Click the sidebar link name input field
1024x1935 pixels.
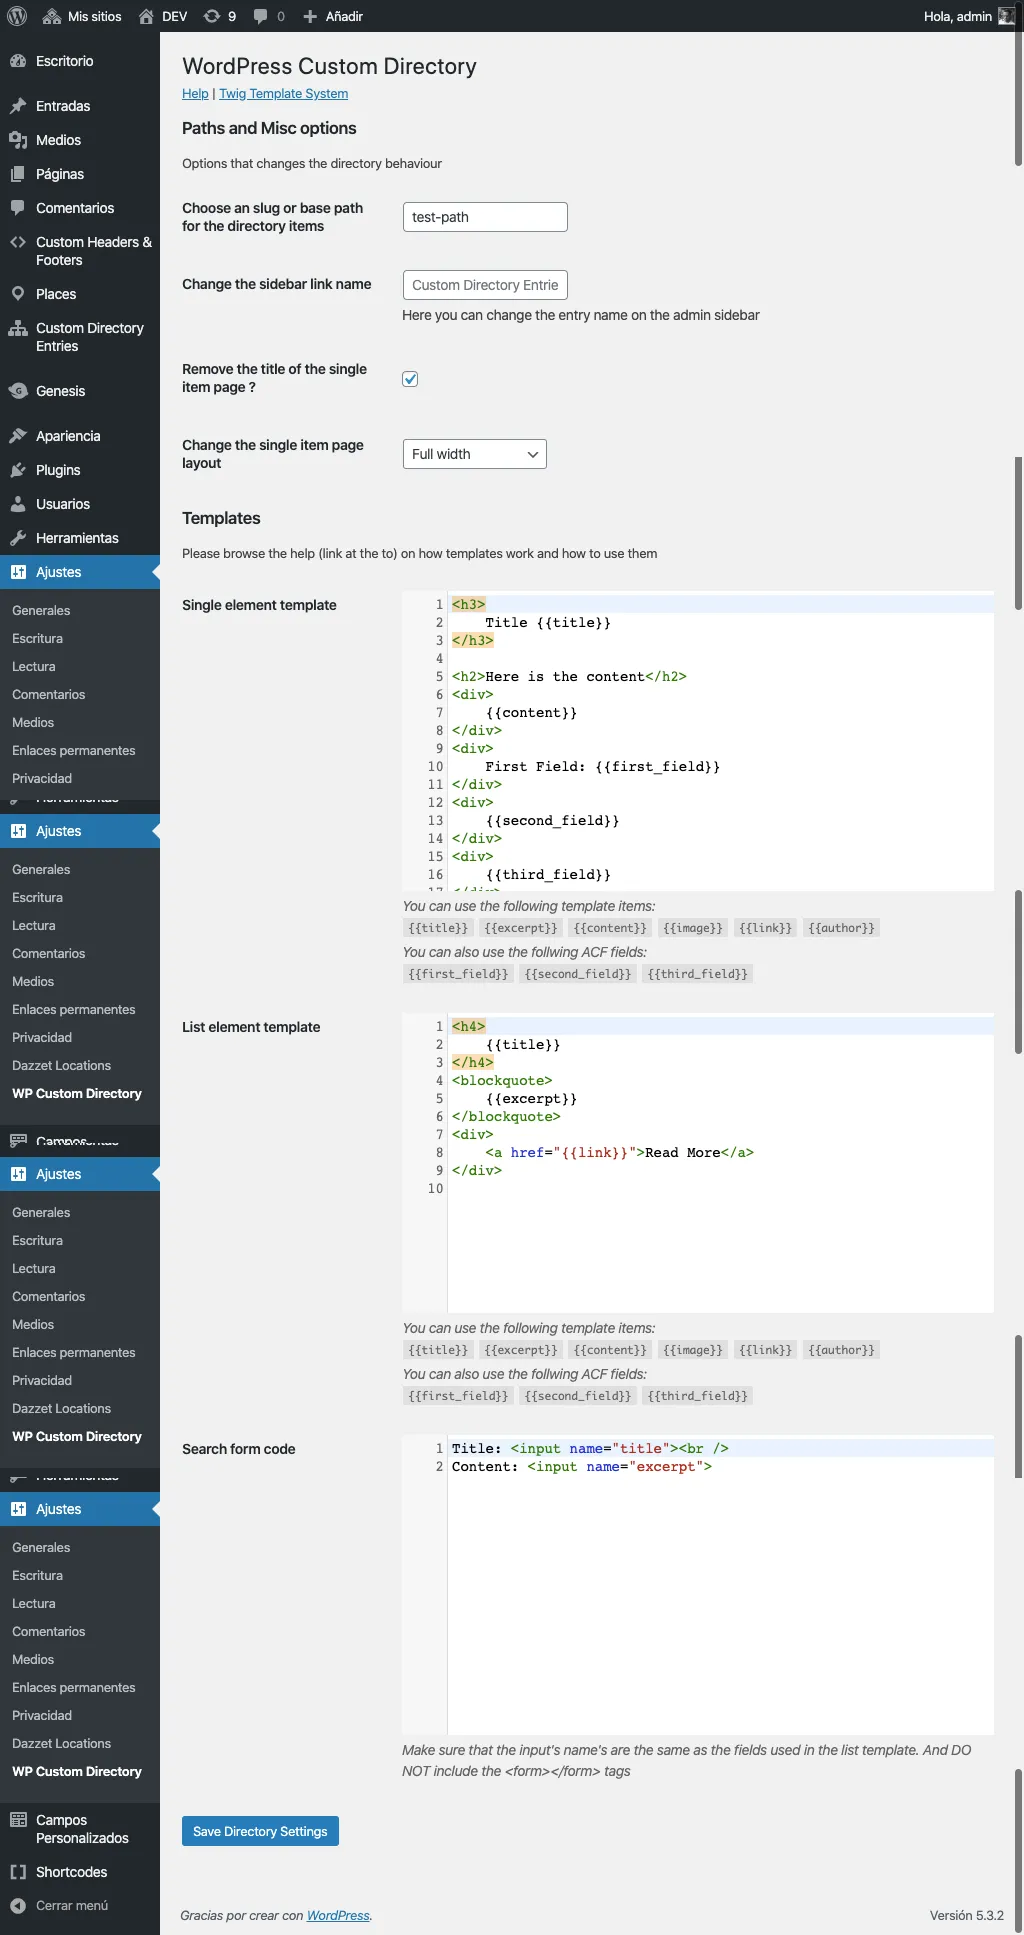pos(485,285)
